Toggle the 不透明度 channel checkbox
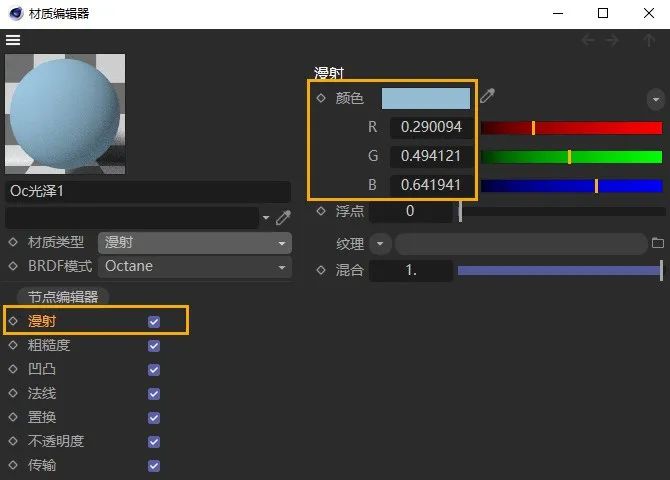The image size is (670, 480). [x=154, y=441]
